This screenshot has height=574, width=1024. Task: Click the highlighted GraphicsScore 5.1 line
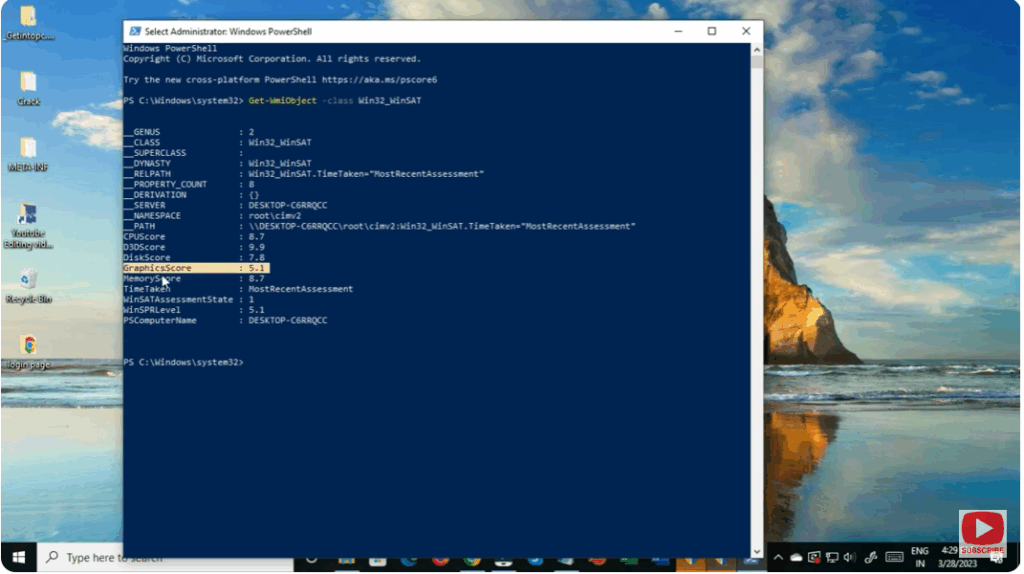(196, 268)
